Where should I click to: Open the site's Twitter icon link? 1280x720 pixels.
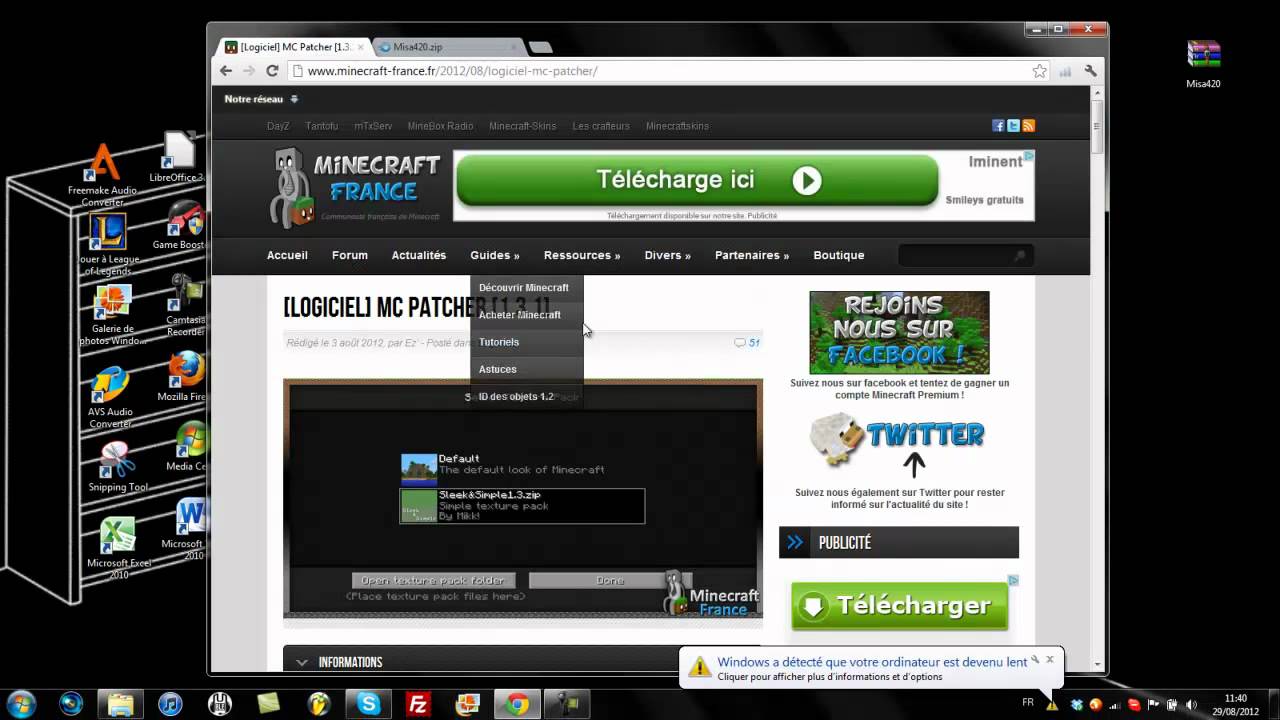click(x=1013, y=126)
